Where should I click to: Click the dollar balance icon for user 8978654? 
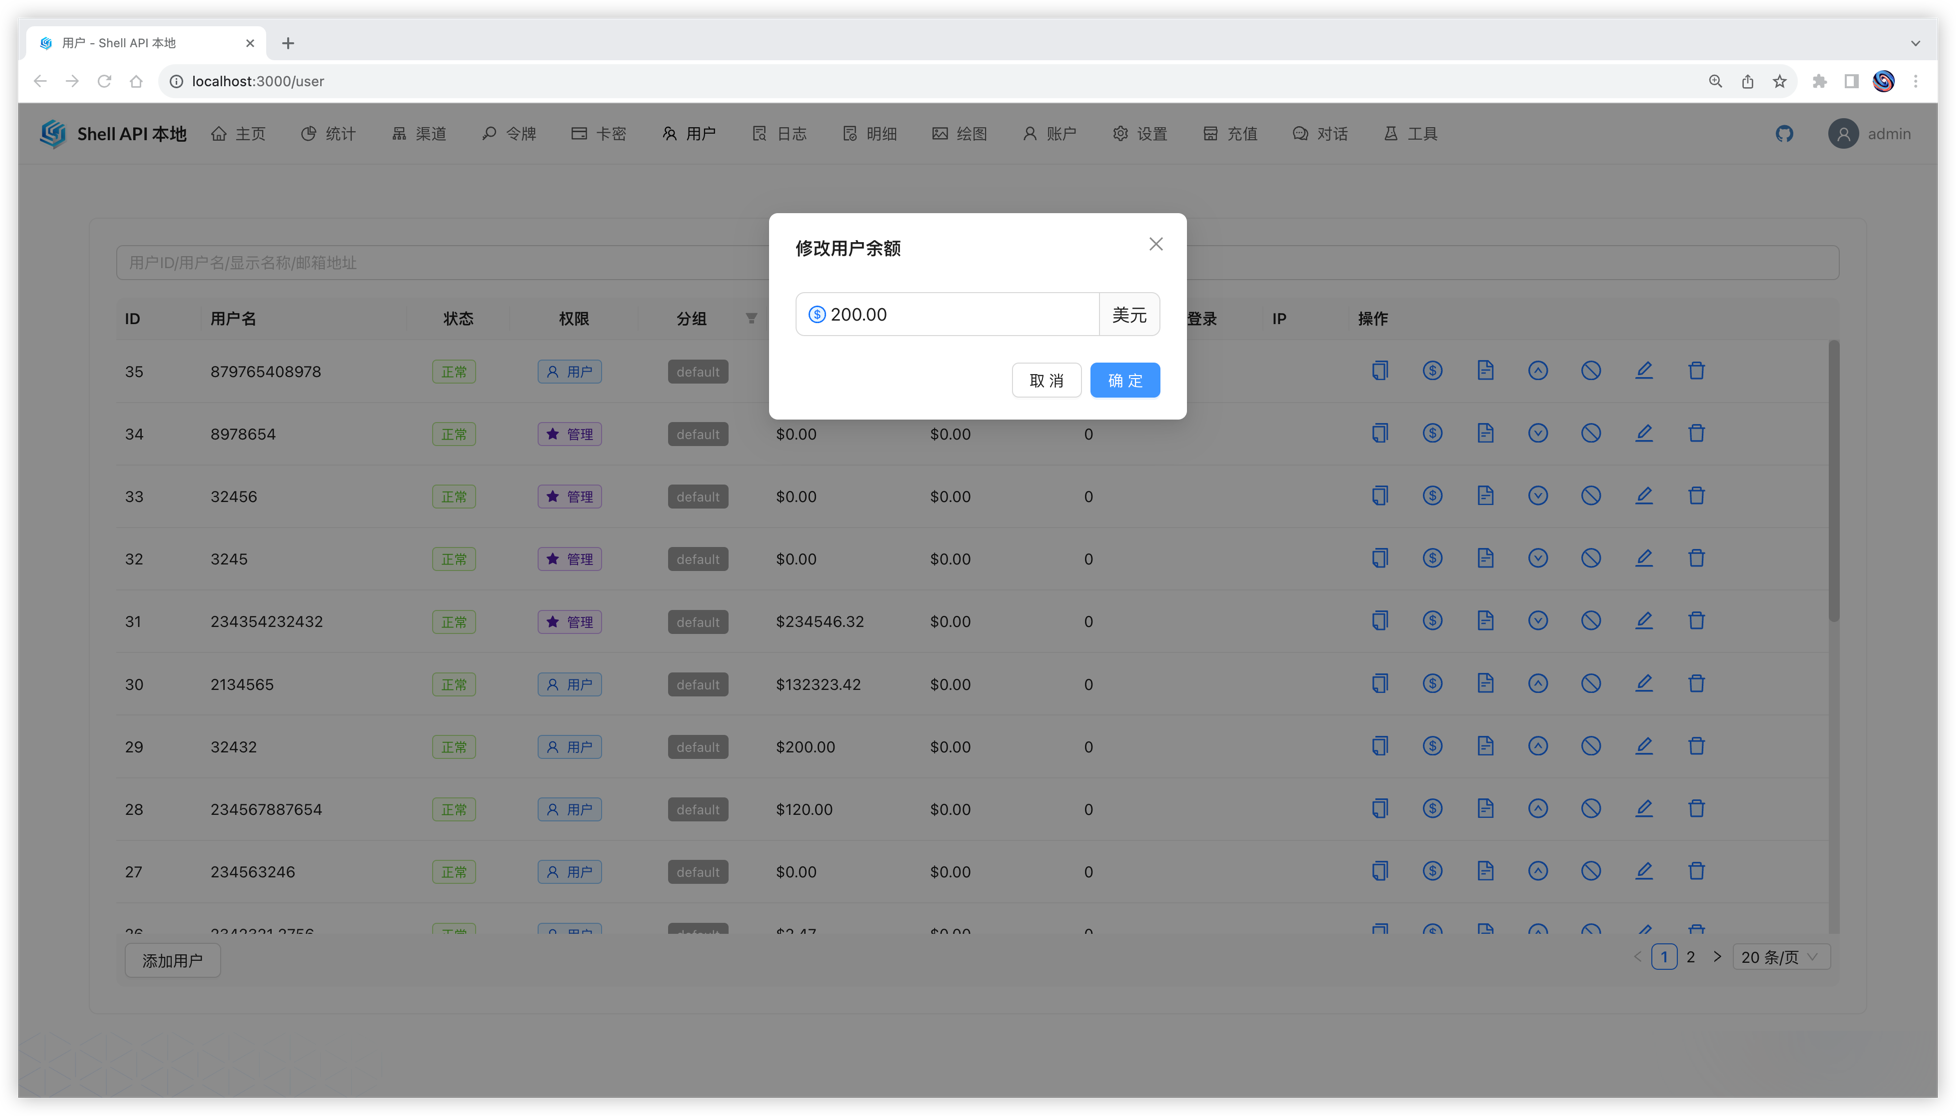click(x=1432, y=433)
